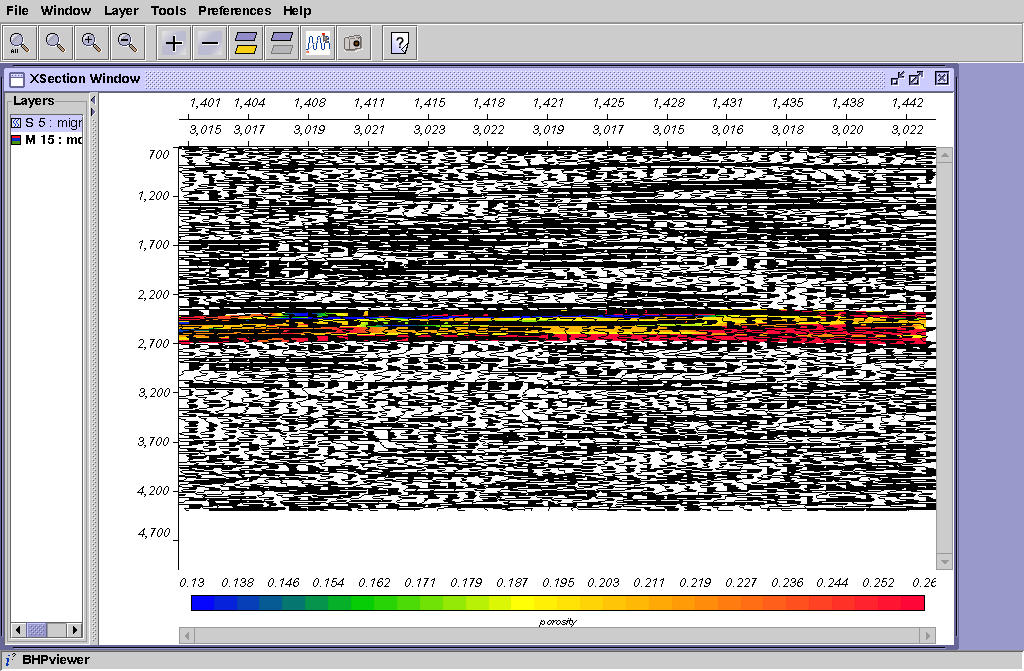Viewport: 1024px width, 671px height.
Task: Click the 0.252 colorbar value
Action: tap(878, 582)
